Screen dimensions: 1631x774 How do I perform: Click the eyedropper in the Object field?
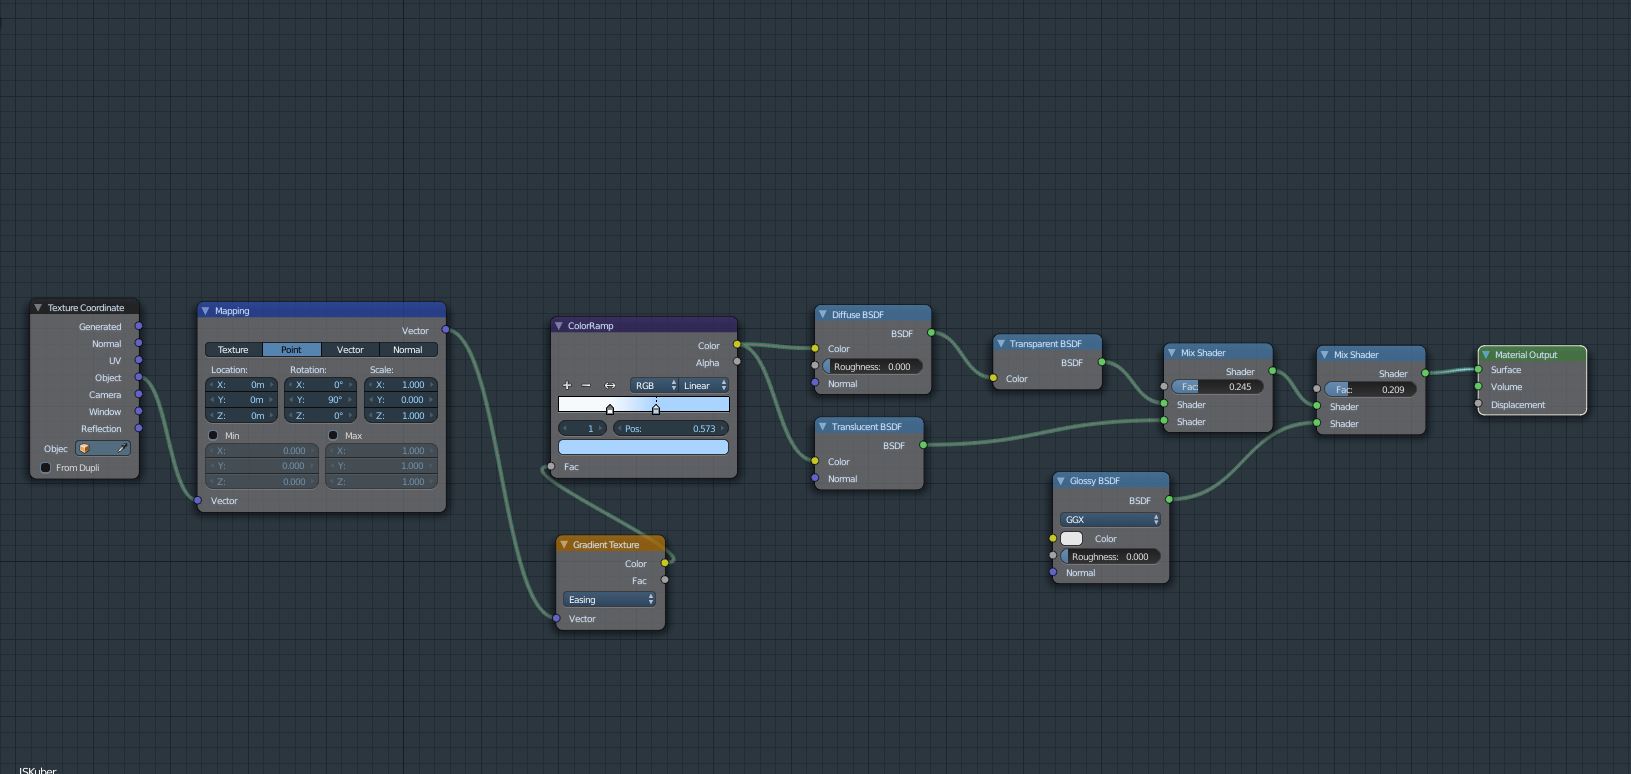[x=122, y=448]
